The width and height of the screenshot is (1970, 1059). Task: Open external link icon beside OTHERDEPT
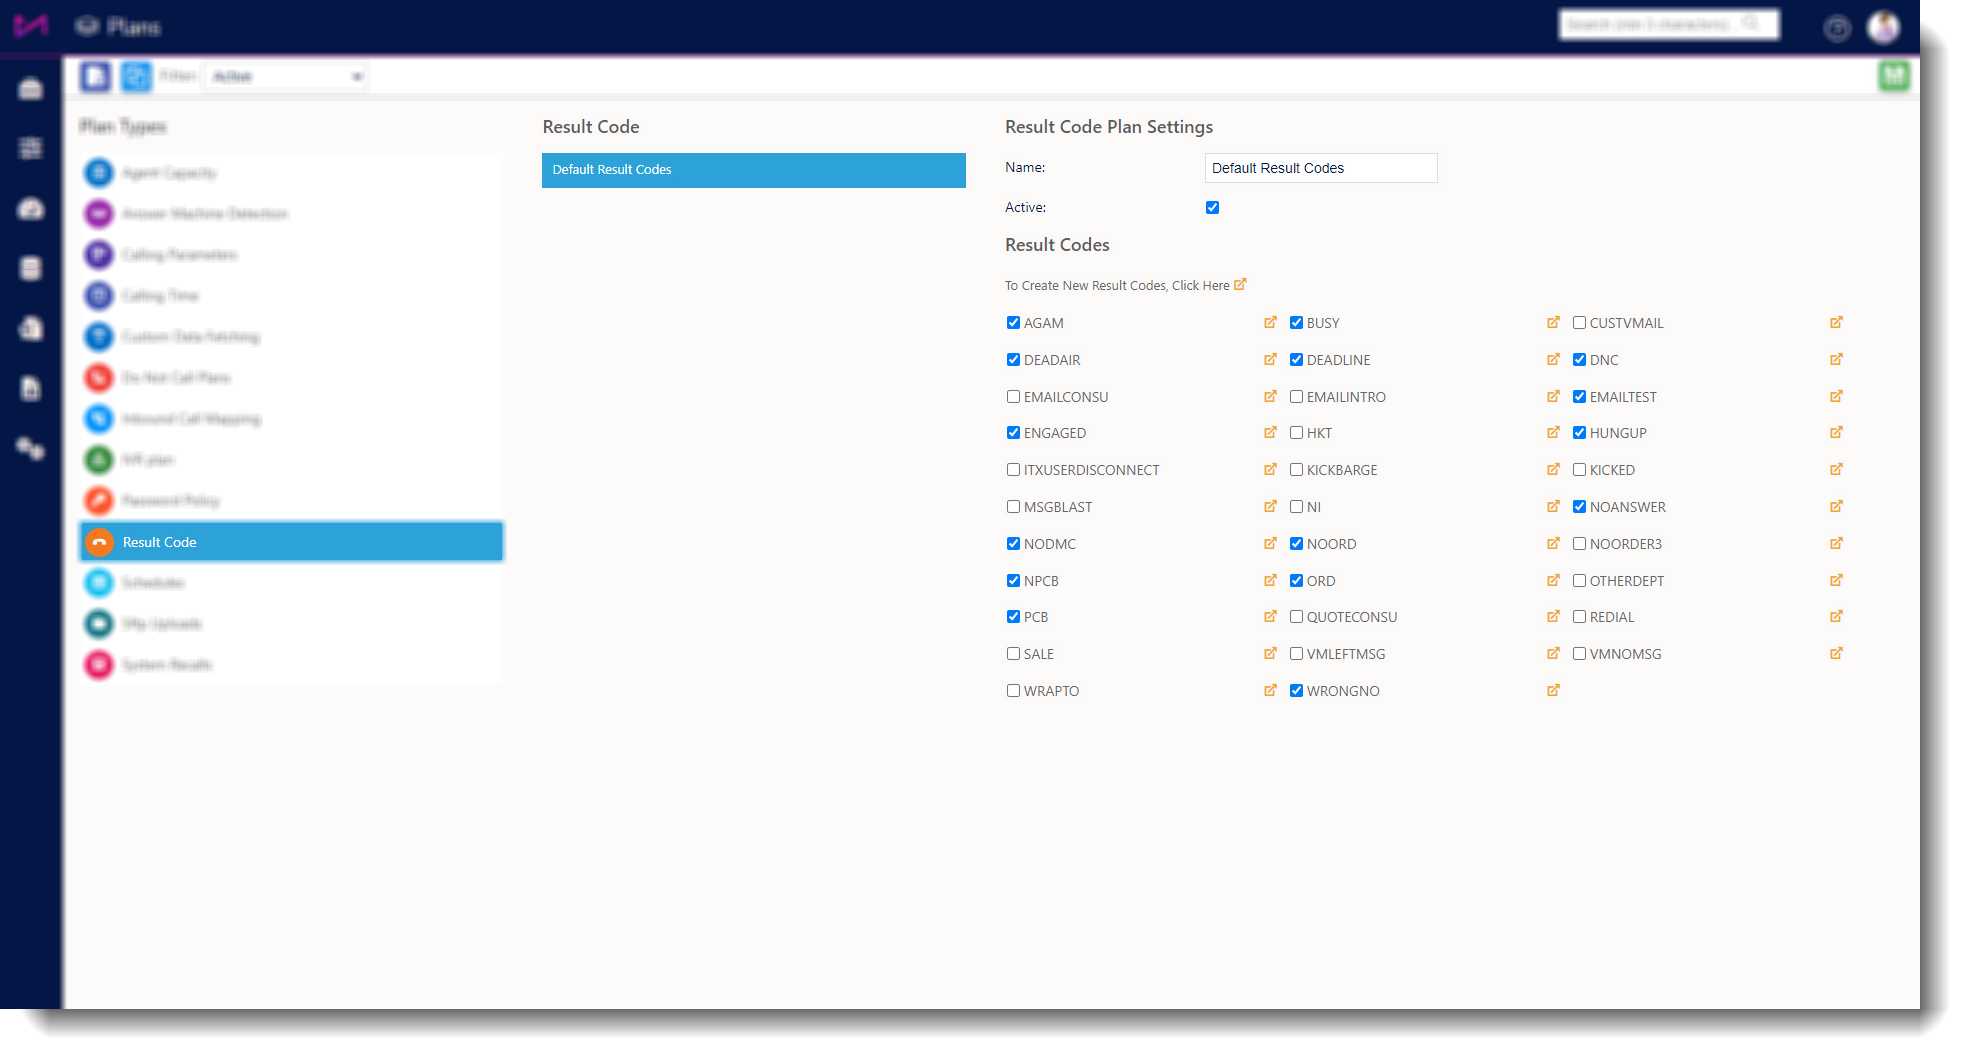tap(1836, 580)
